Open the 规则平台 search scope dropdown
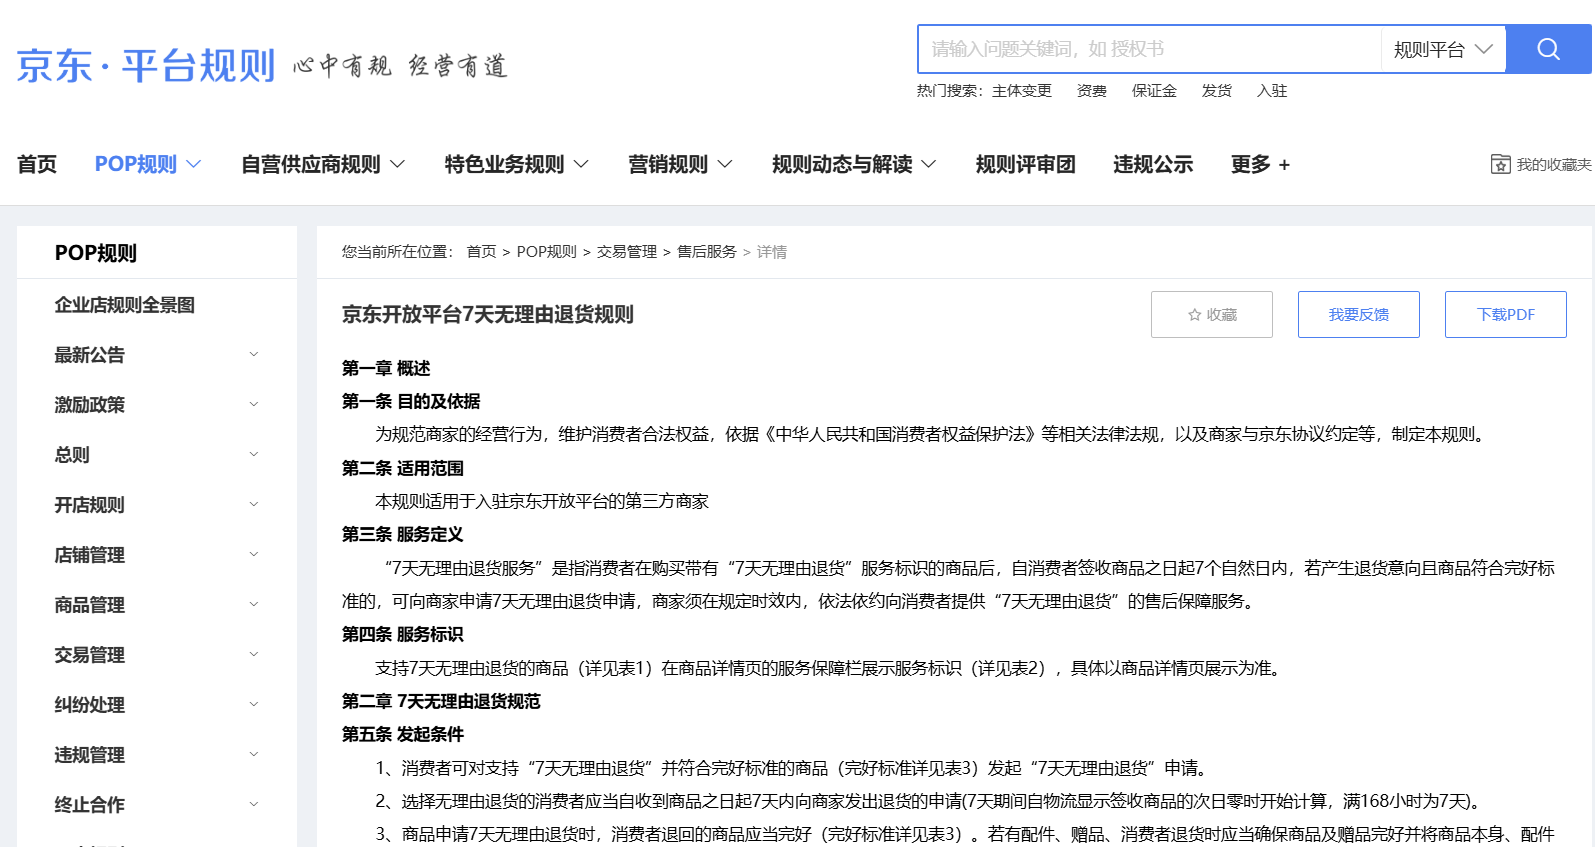This screenshot has width=1595, height=847. pyautogui.click(x=1443, y=49)
